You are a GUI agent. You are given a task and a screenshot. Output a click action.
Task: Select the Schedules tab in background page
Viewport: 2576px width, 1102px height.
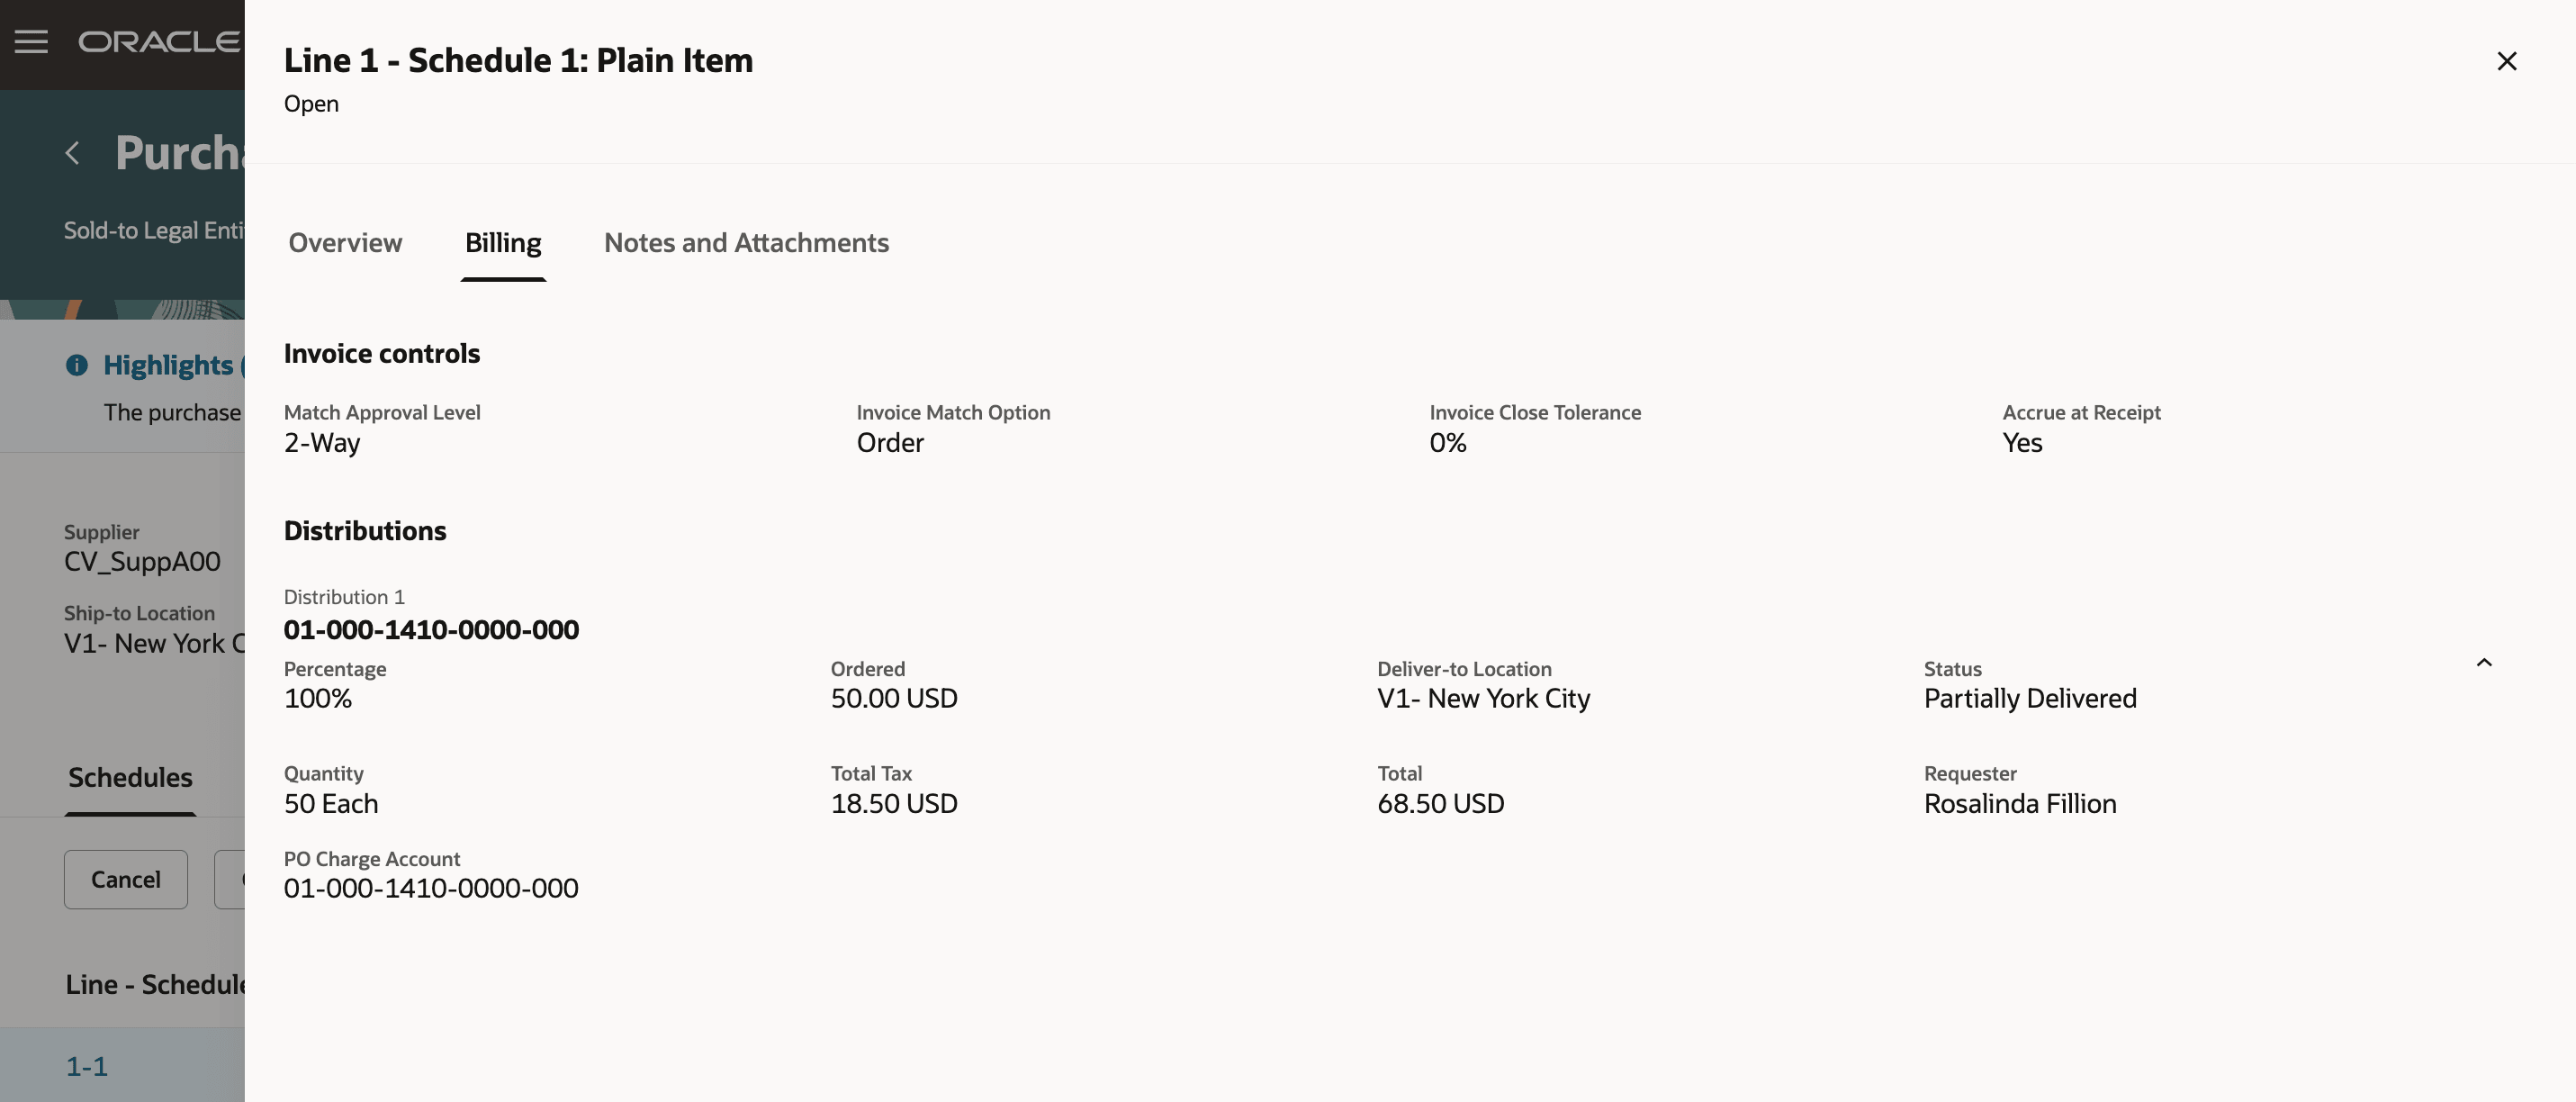[130, 777]
